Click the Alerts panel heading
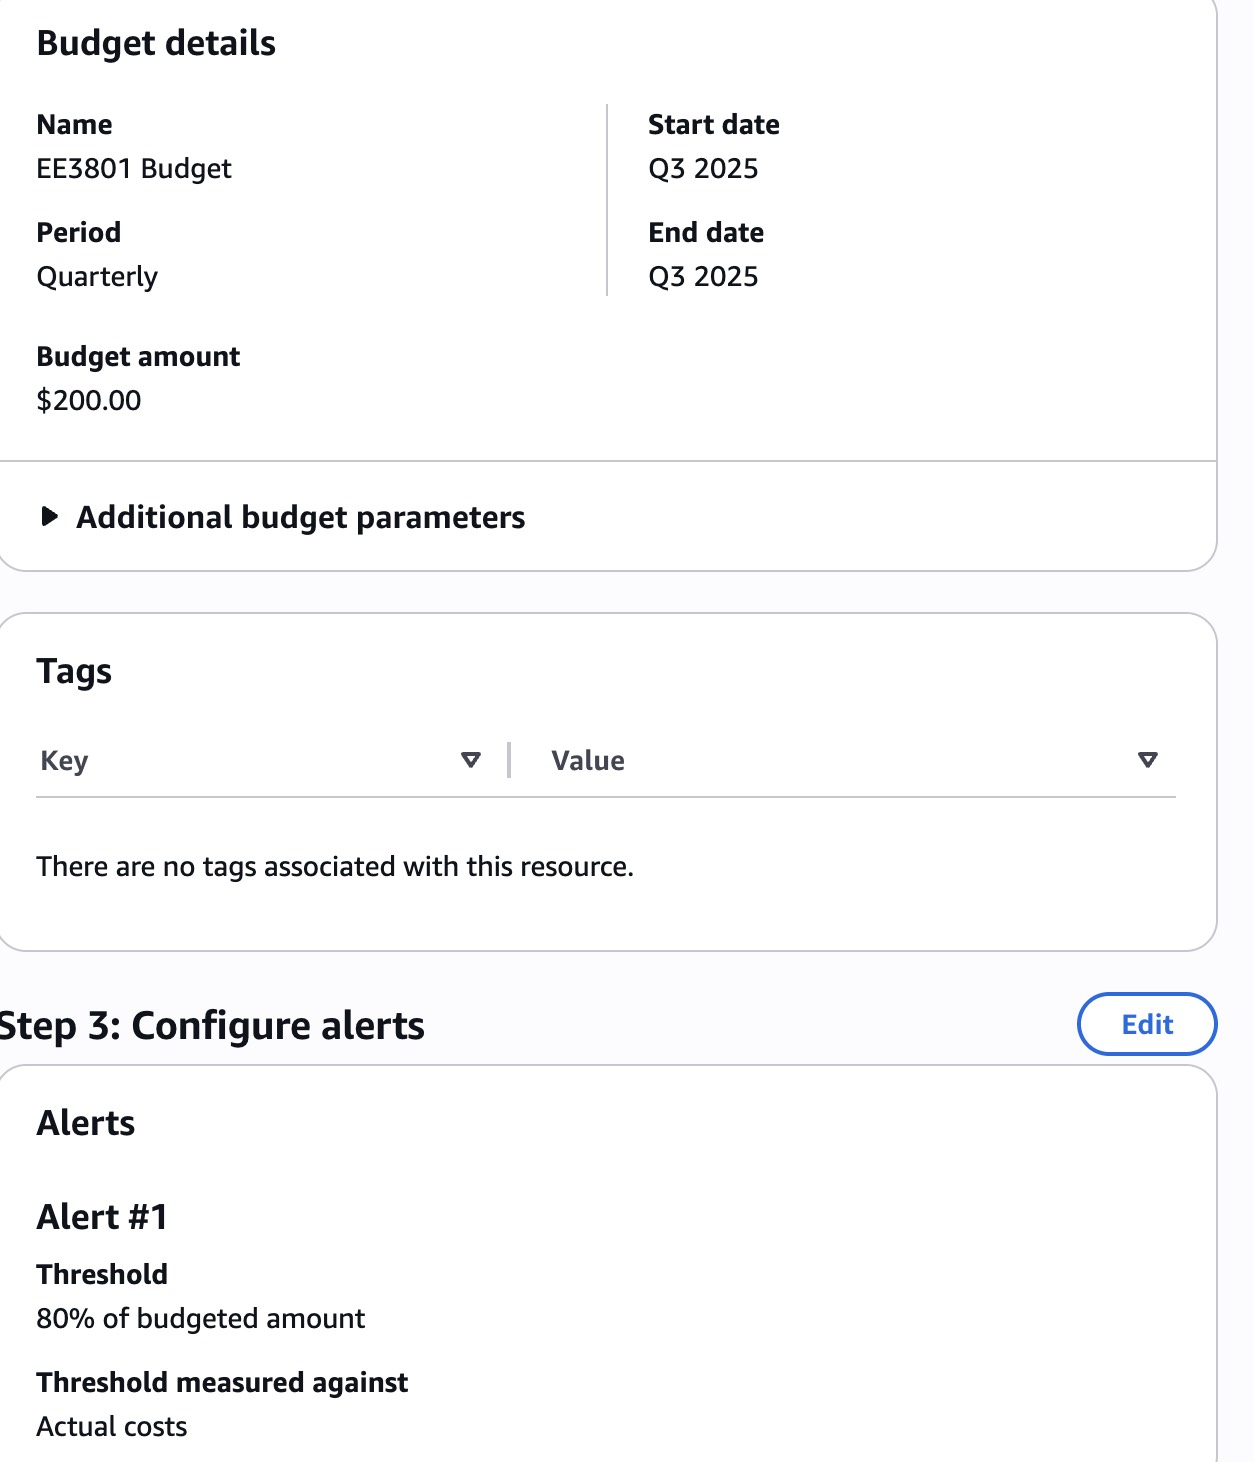This screenshot has height=1462, width=1254. pos(86,1123)
